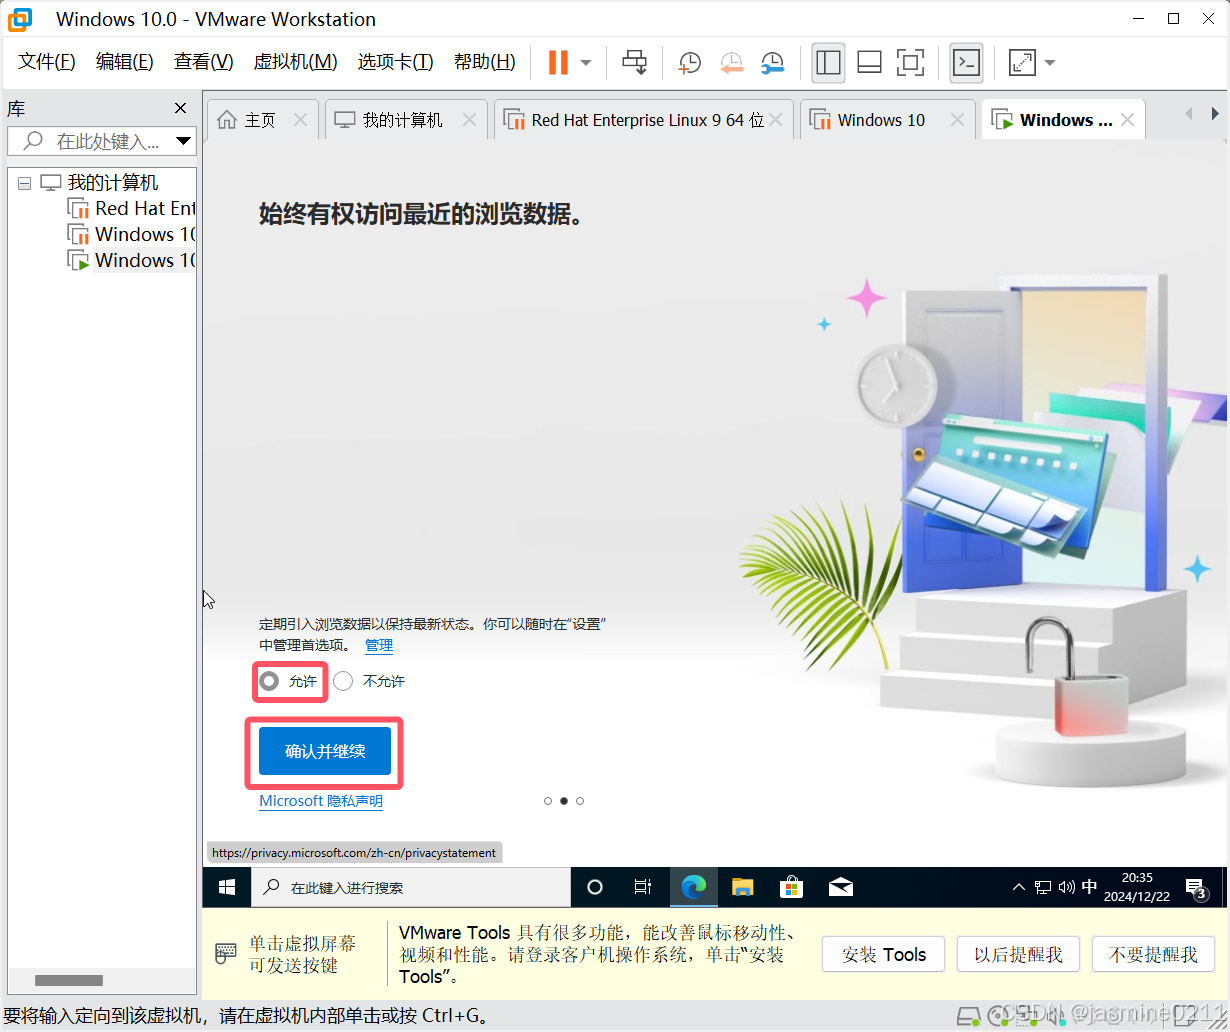
Task: Close the 库 library panel
Action: (x=181, y=108)
